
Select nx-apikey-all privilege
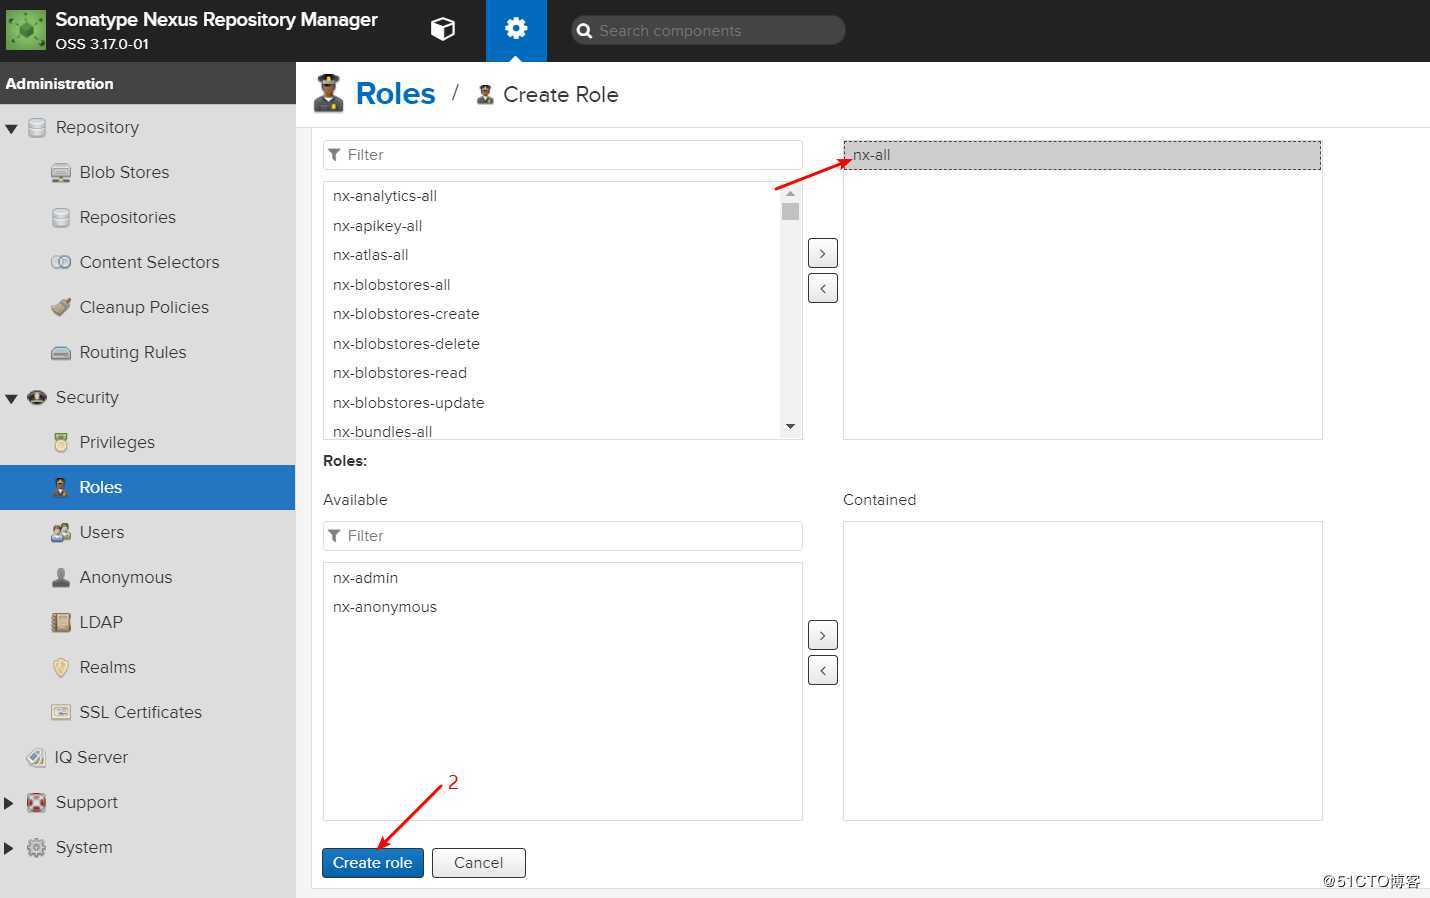pyautogui.click(x=377, y=226)
